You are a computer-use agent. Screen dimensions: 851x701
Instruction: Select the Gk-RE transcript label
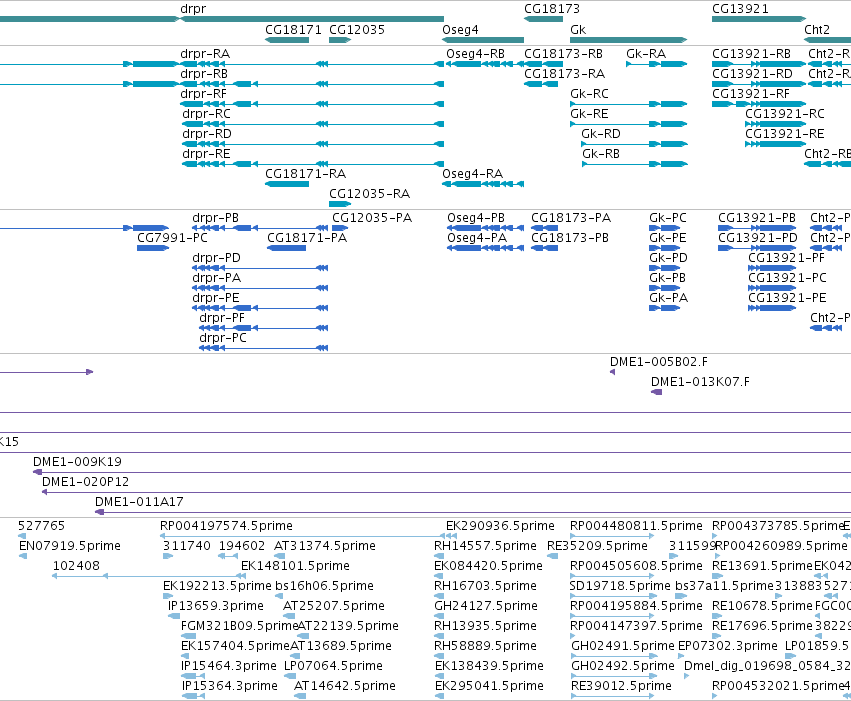point(589,114)
